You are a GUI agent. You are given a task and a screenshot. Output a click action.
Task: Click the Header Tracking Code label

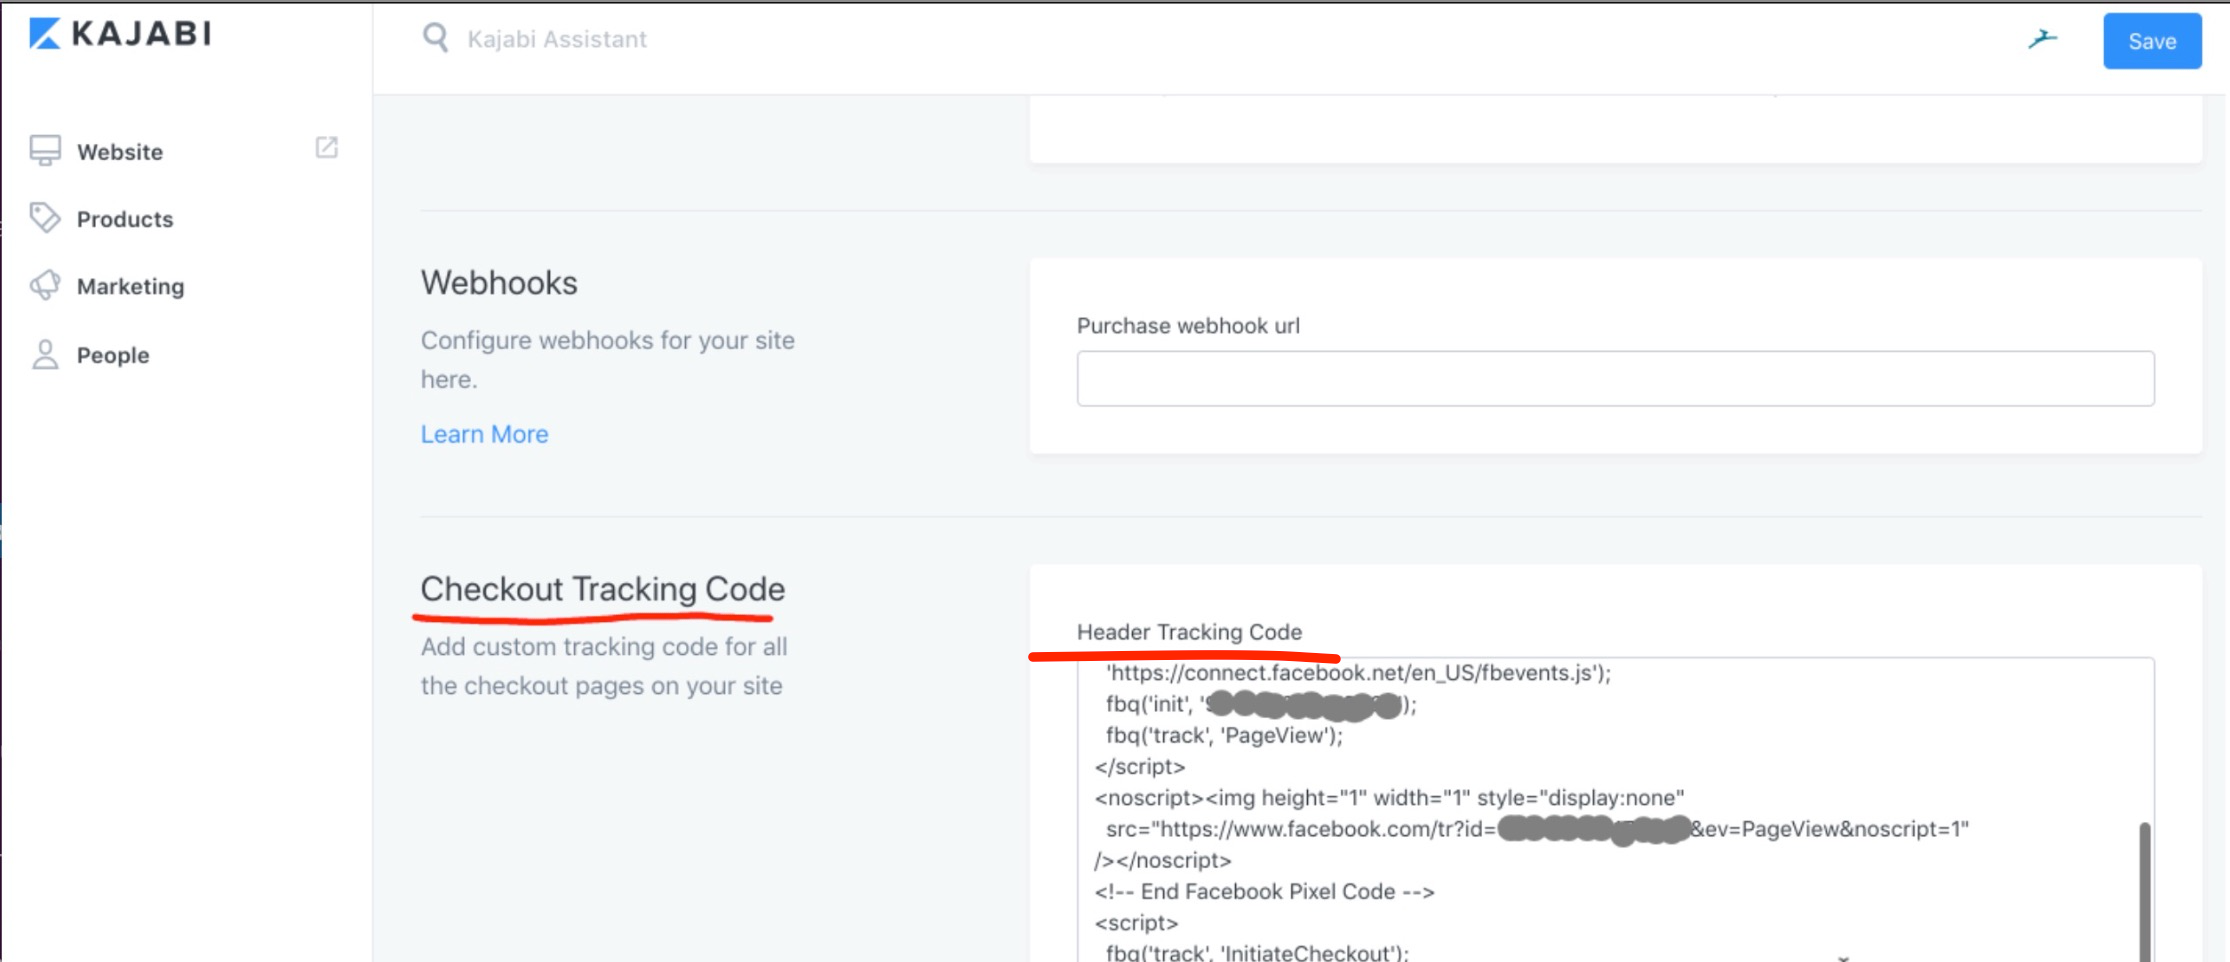pos(1189,632)
